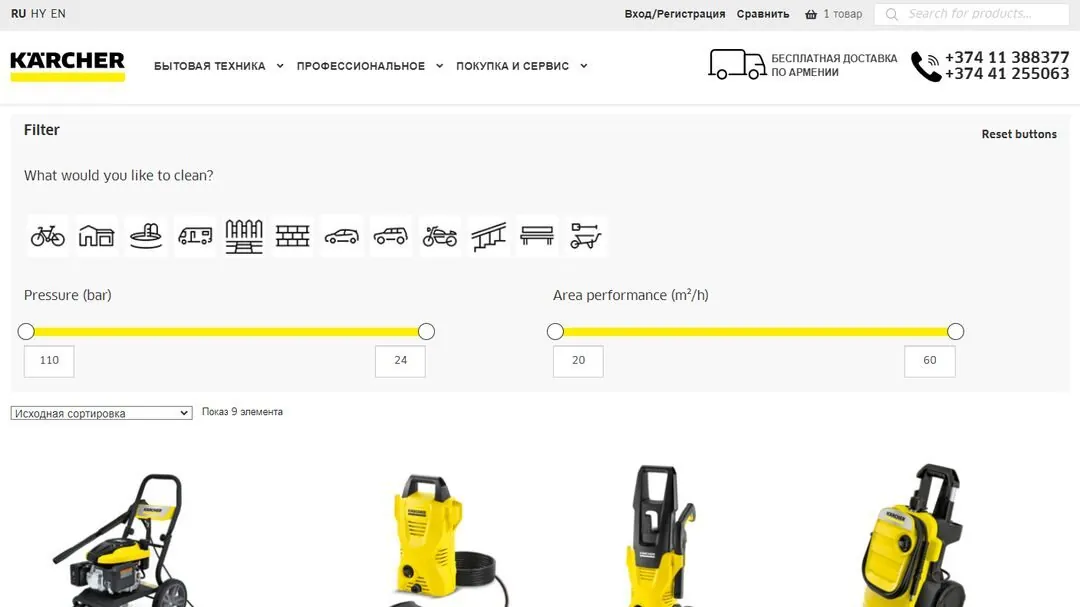The image size is (1080, 607).
Task: Select the brick wall icon
Action: (293, 236)
